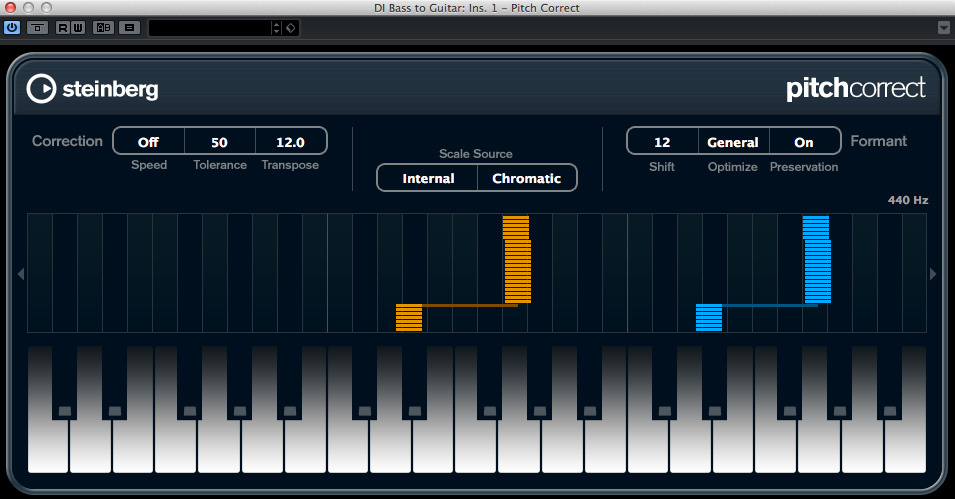Click the highest B white key on the keyboard
This screenshot has width=955, height=499.
click(906, 445)
